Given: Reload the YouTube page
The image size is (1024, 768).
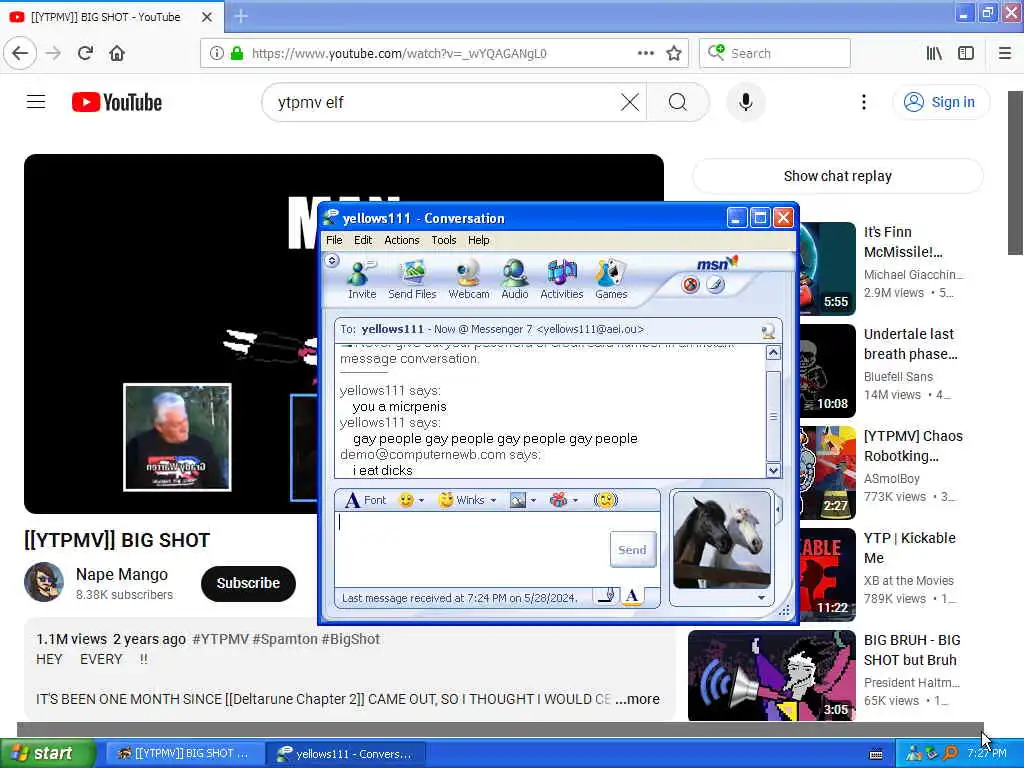Looking at the screenshot, I should tap(85, 53).
